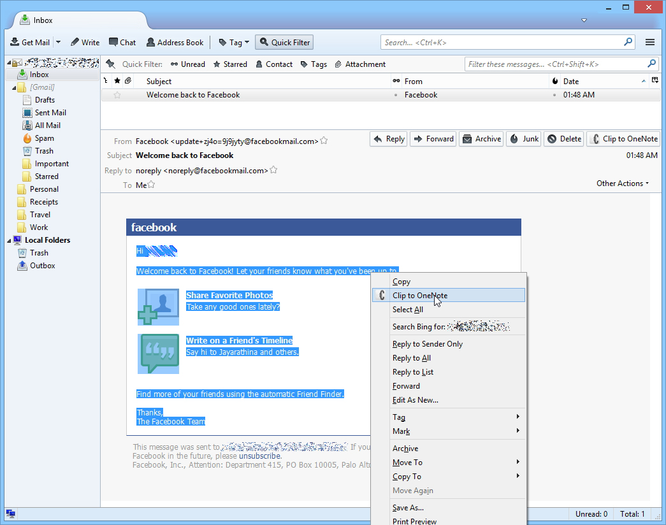This screenshot has width=666, height=525.
Task: Open the Get Mail dropdown arrow
Action: 58,42
